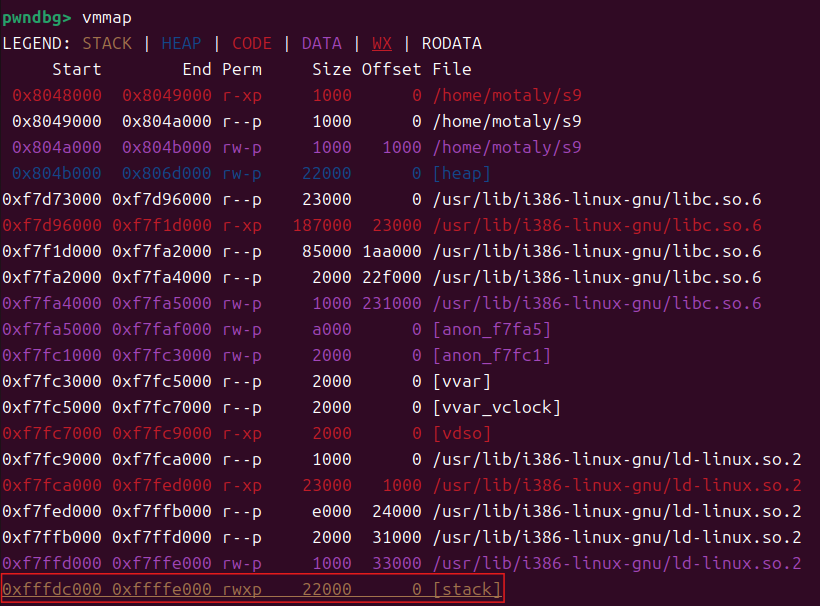Click the RODATA label in the legend

tap(451, 44)
